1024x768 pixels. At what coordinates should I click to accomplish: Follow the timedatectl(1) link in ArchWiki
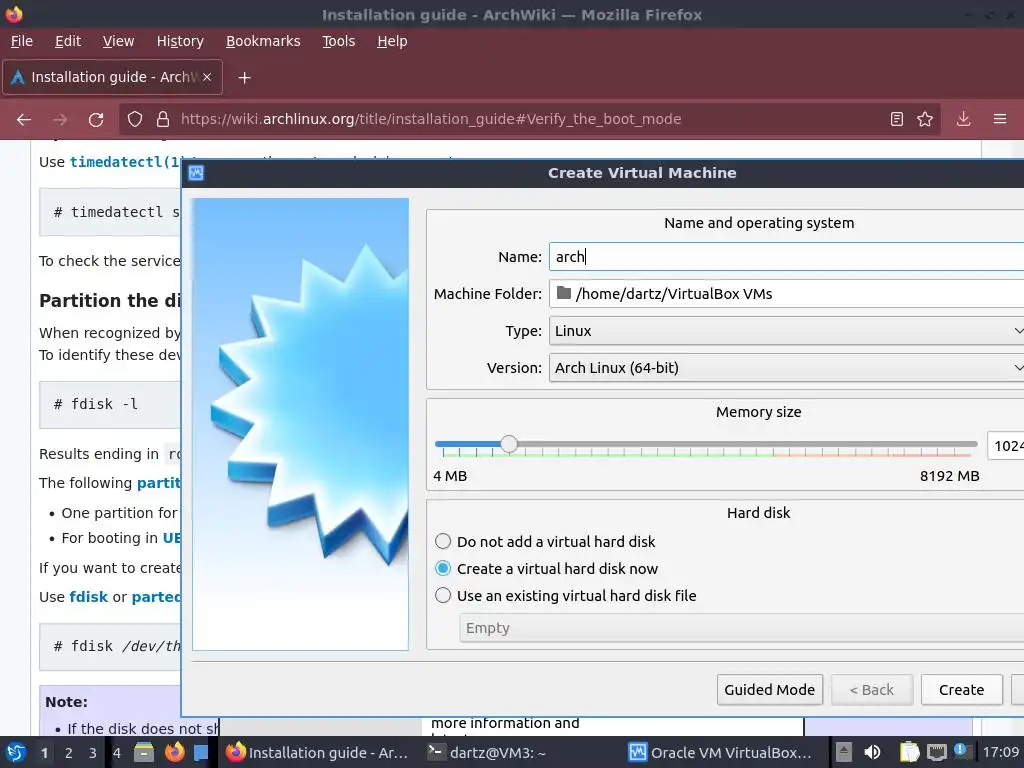(x=125, y=162)
